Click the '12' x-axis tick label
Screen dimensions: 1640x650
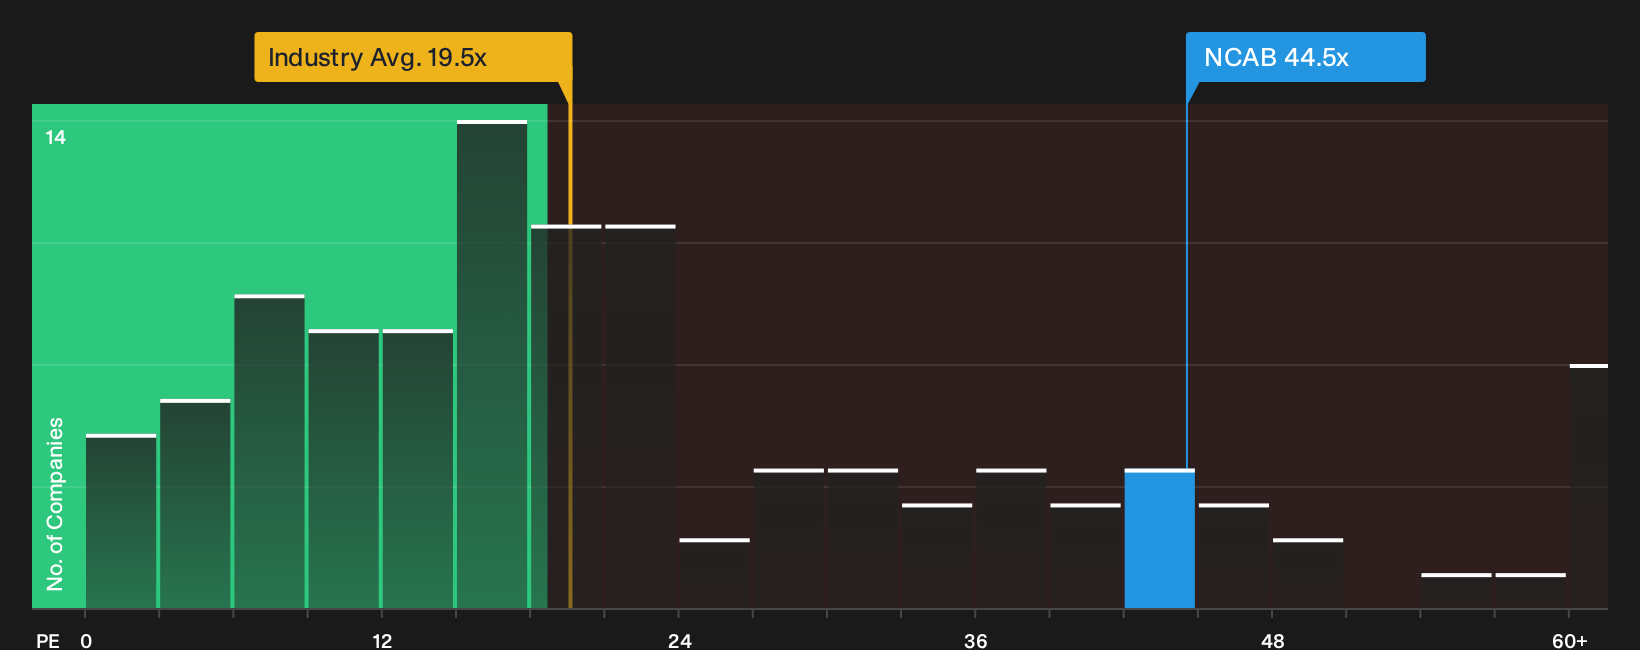point(382,640)
